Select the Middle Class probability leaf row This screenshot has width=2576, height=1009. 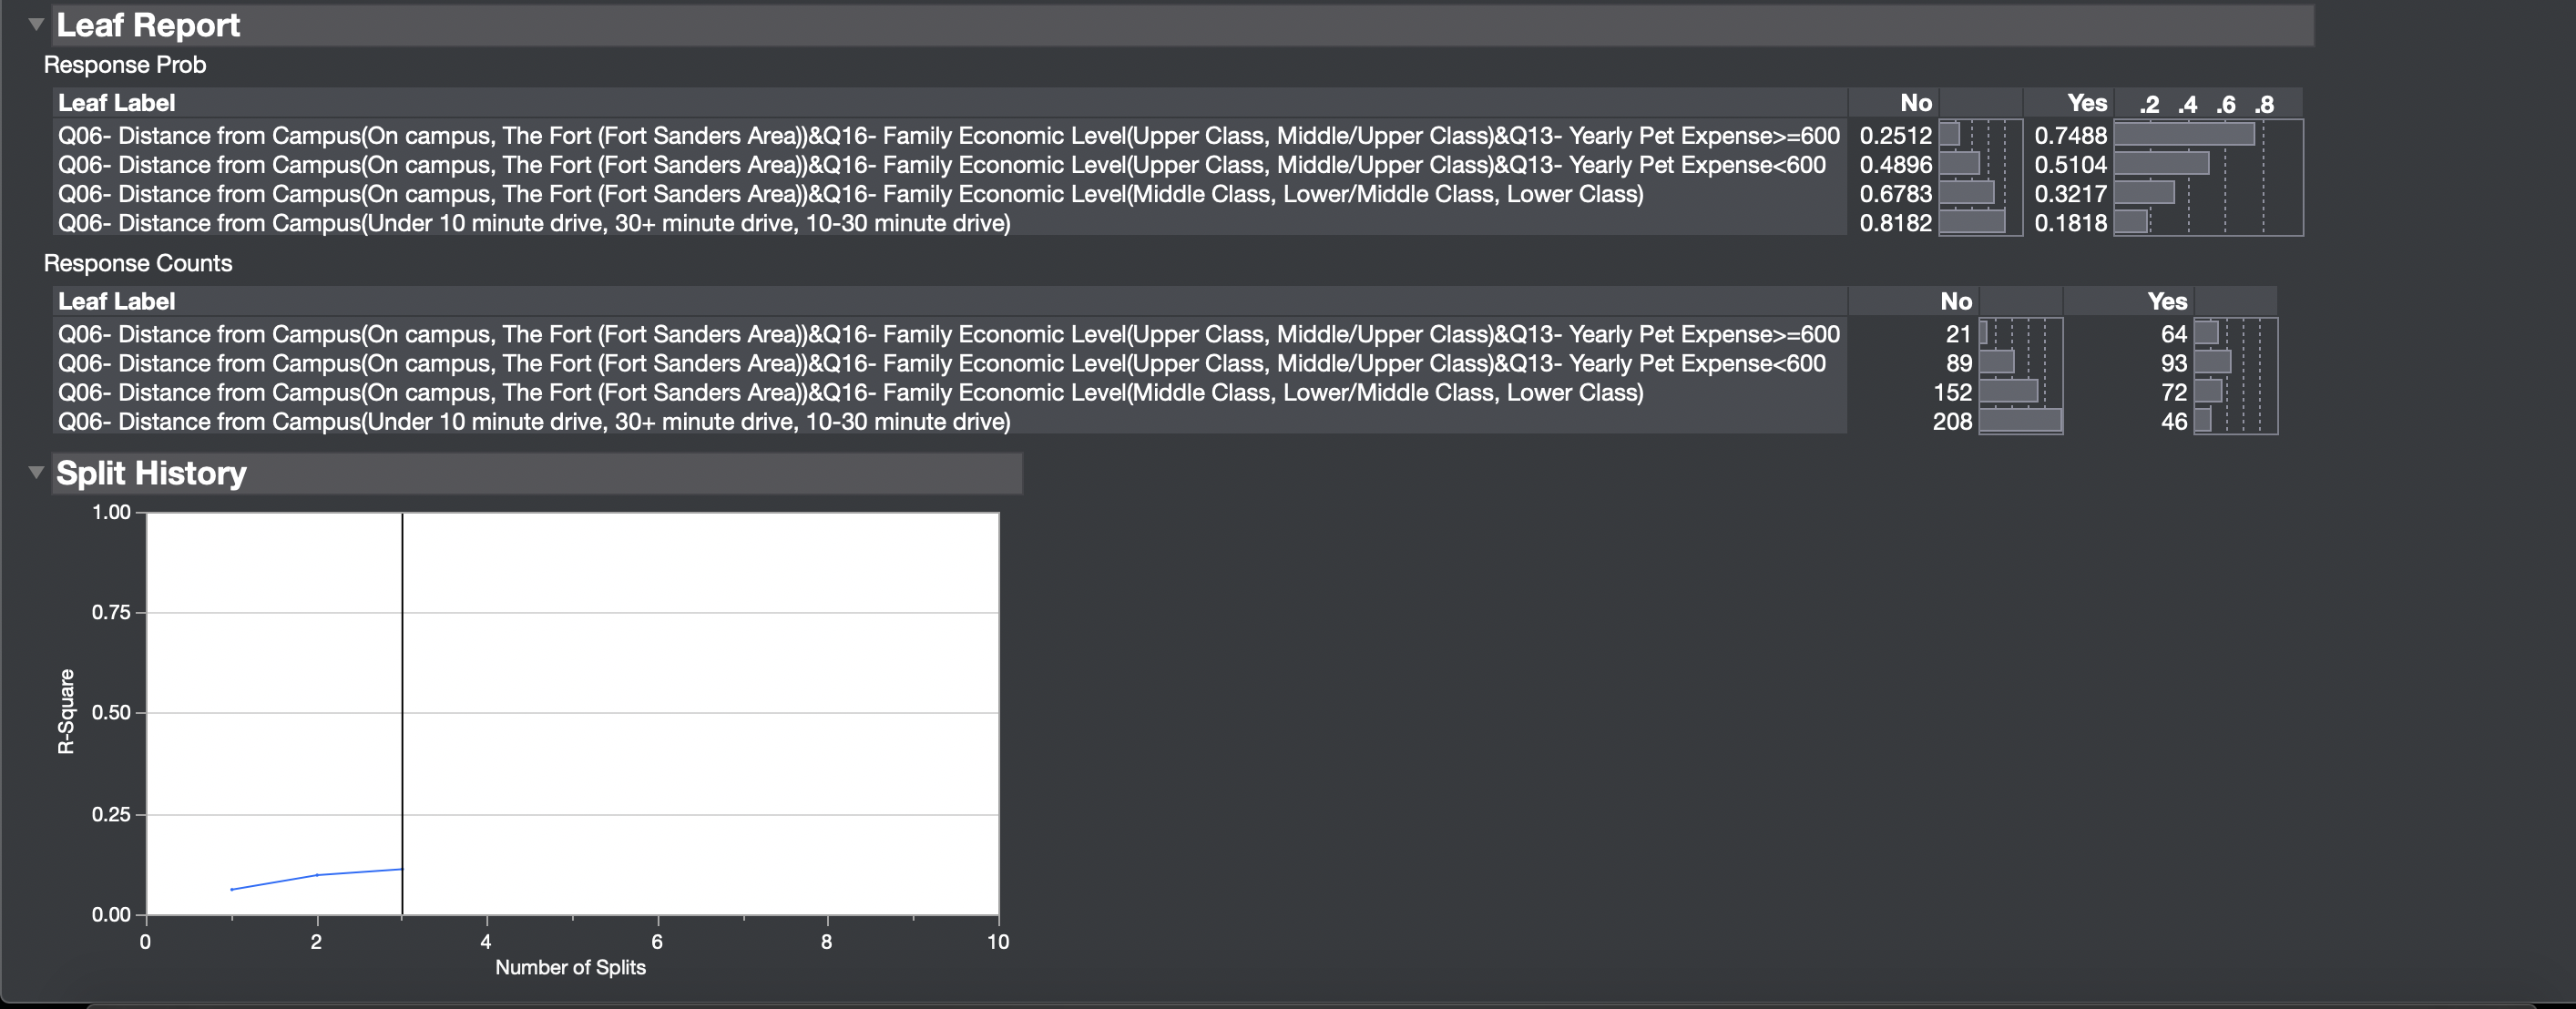(x=850, y=194)
